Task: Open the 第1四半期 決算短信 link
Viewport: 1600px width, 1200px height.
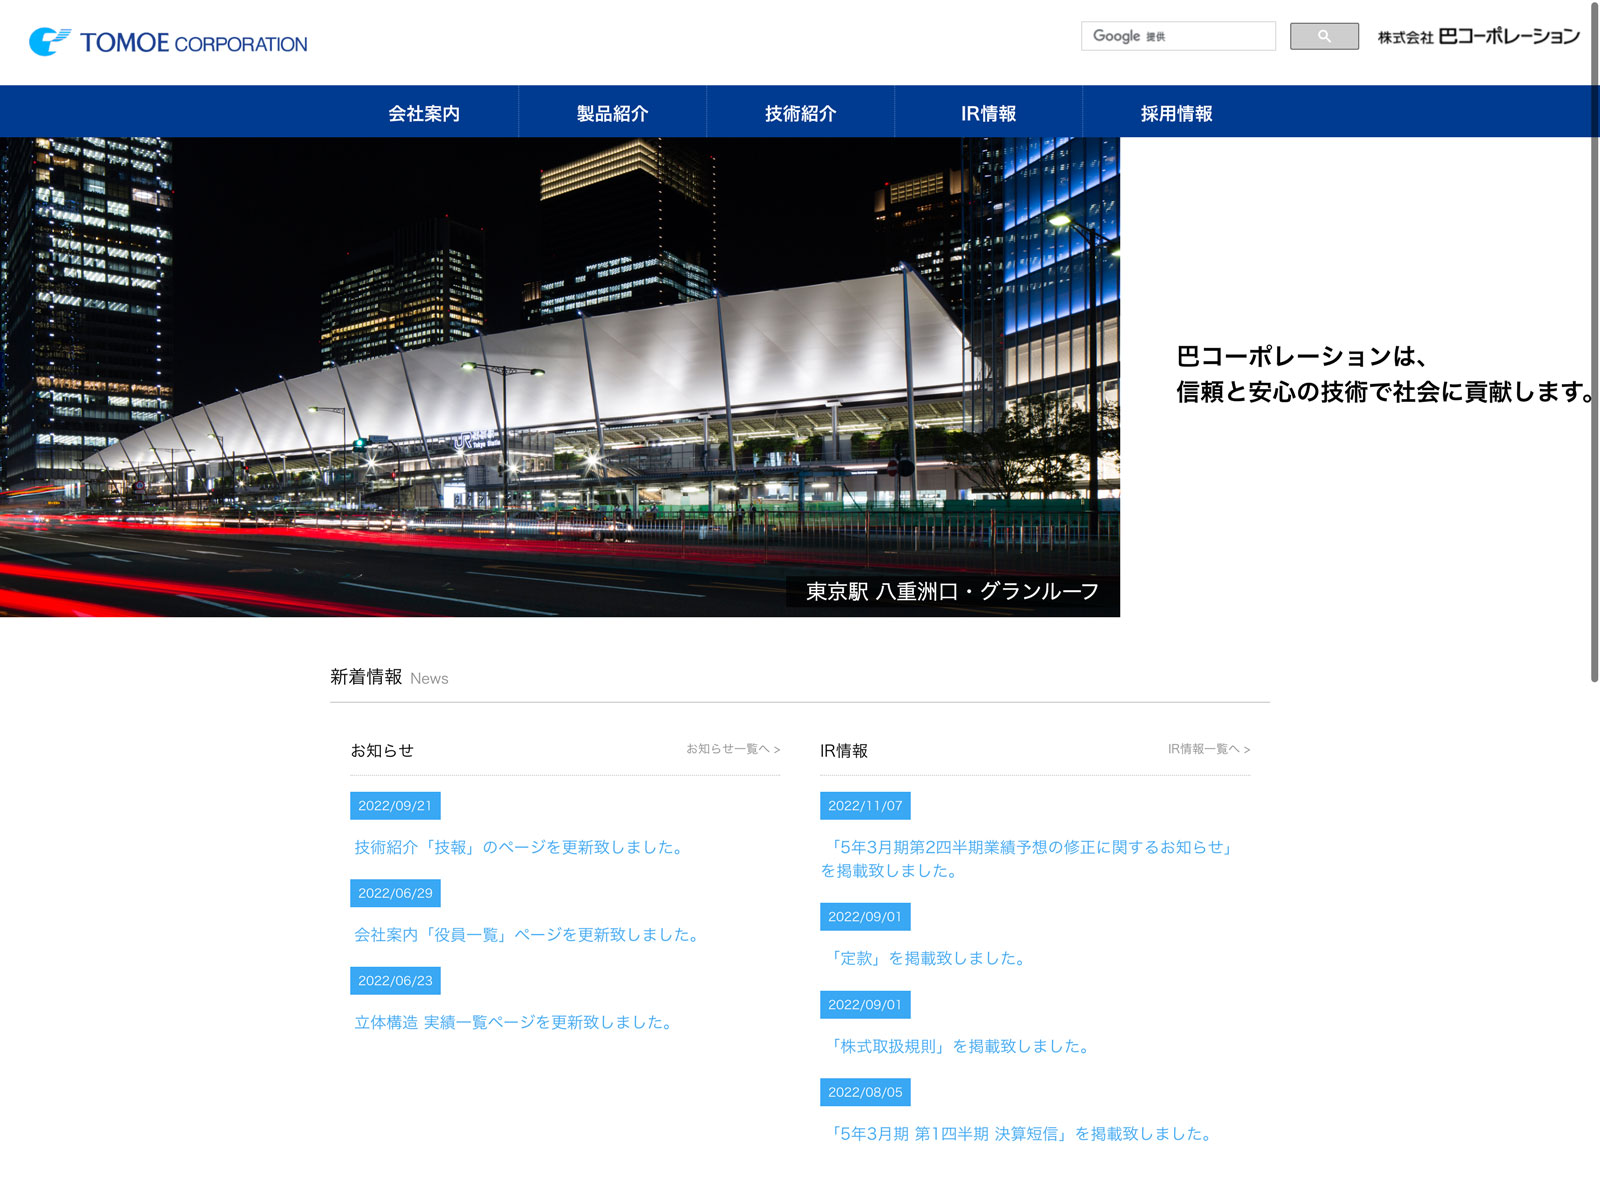Action: (x=1018, y=1134)
